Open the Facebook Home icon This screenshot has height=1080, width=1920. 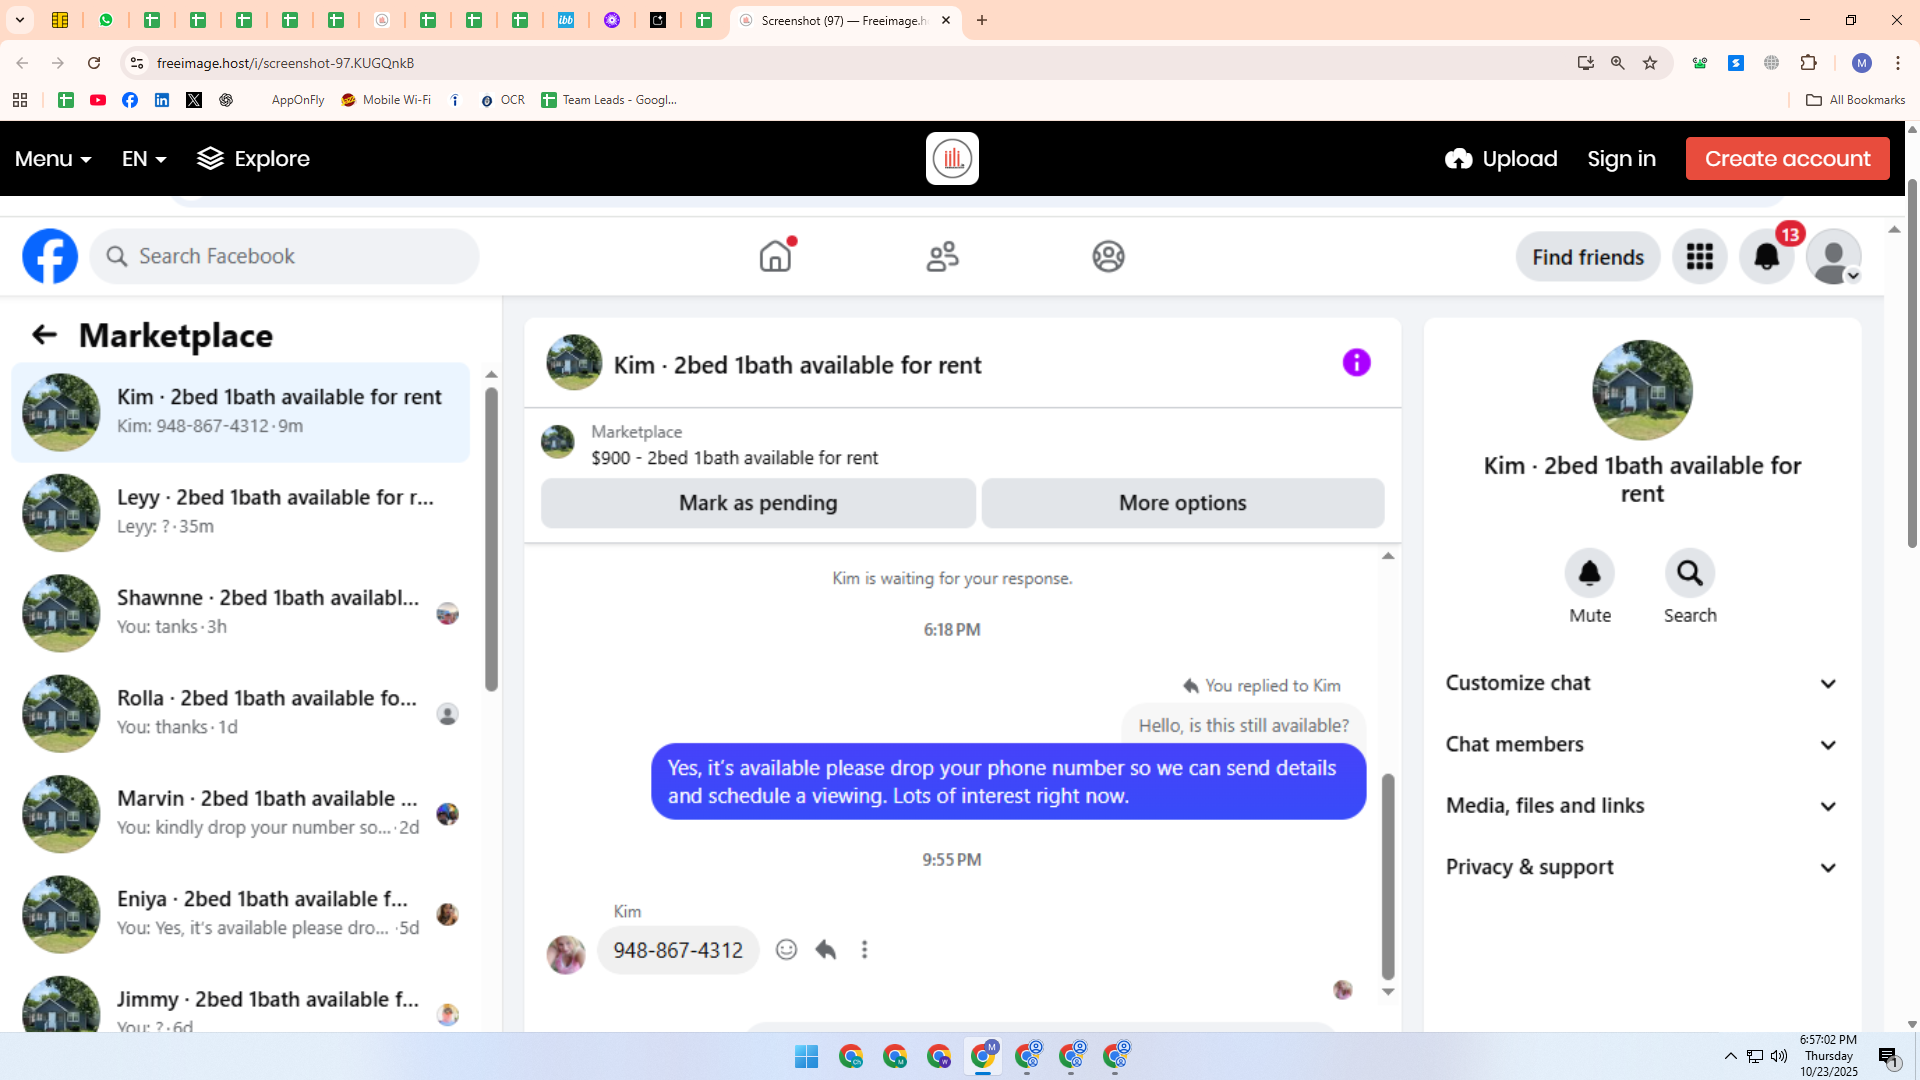coord(775,257)
